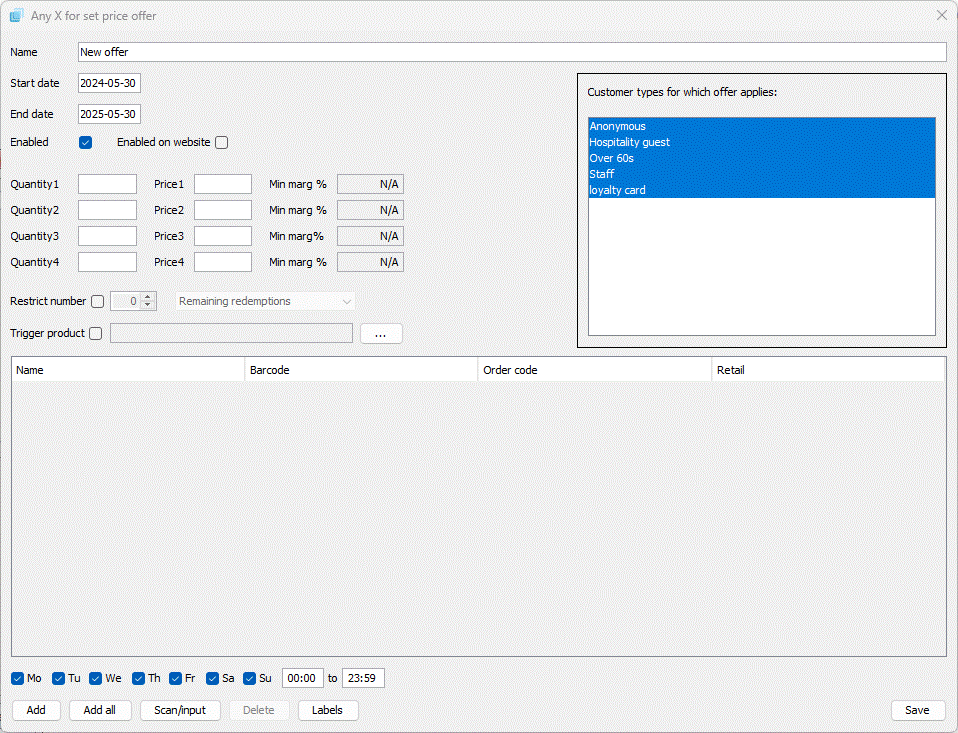958x733 pixels.
Task: Click the Labels button
Action: click(x=327, y=710)
